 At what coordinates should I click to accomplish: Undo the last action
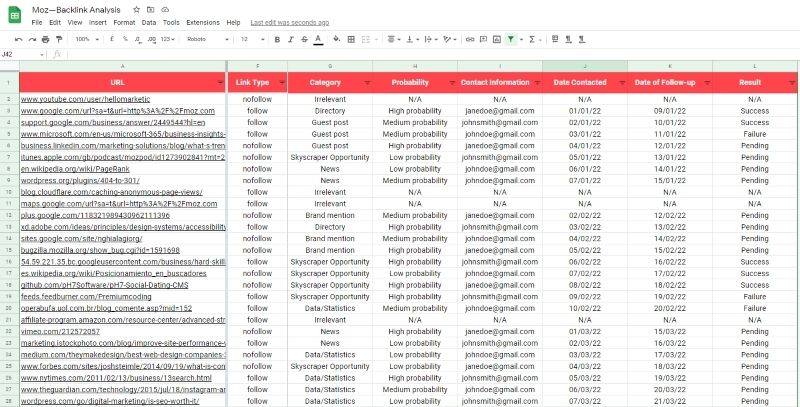[x=19, y=39]
